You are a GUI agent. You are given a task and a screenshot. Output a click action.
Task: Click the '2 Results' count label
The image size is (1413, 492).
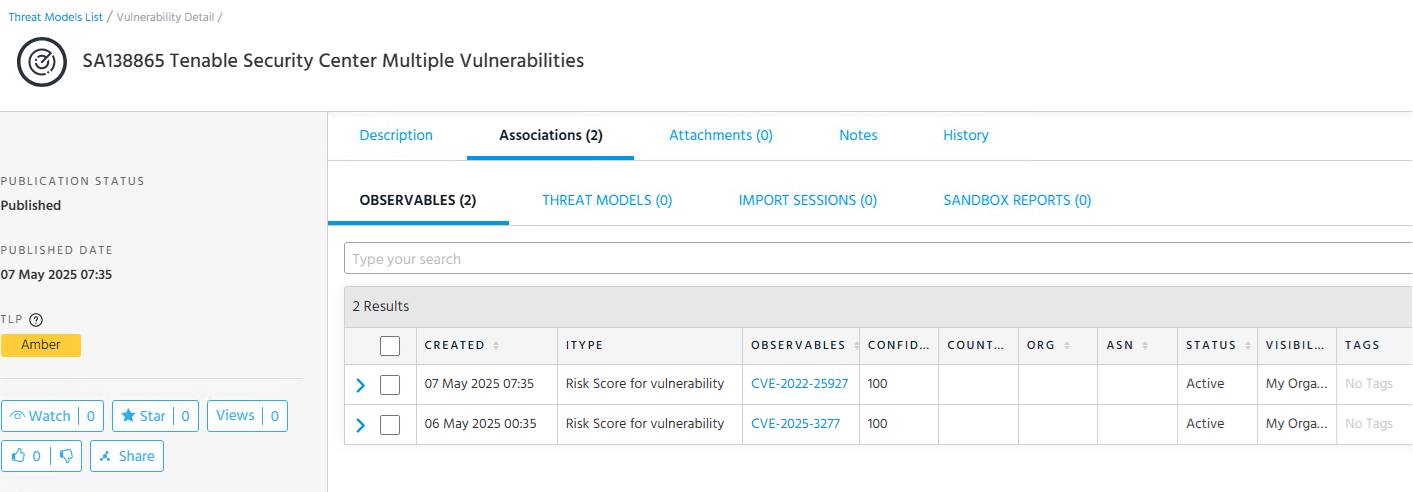[381, 306]
